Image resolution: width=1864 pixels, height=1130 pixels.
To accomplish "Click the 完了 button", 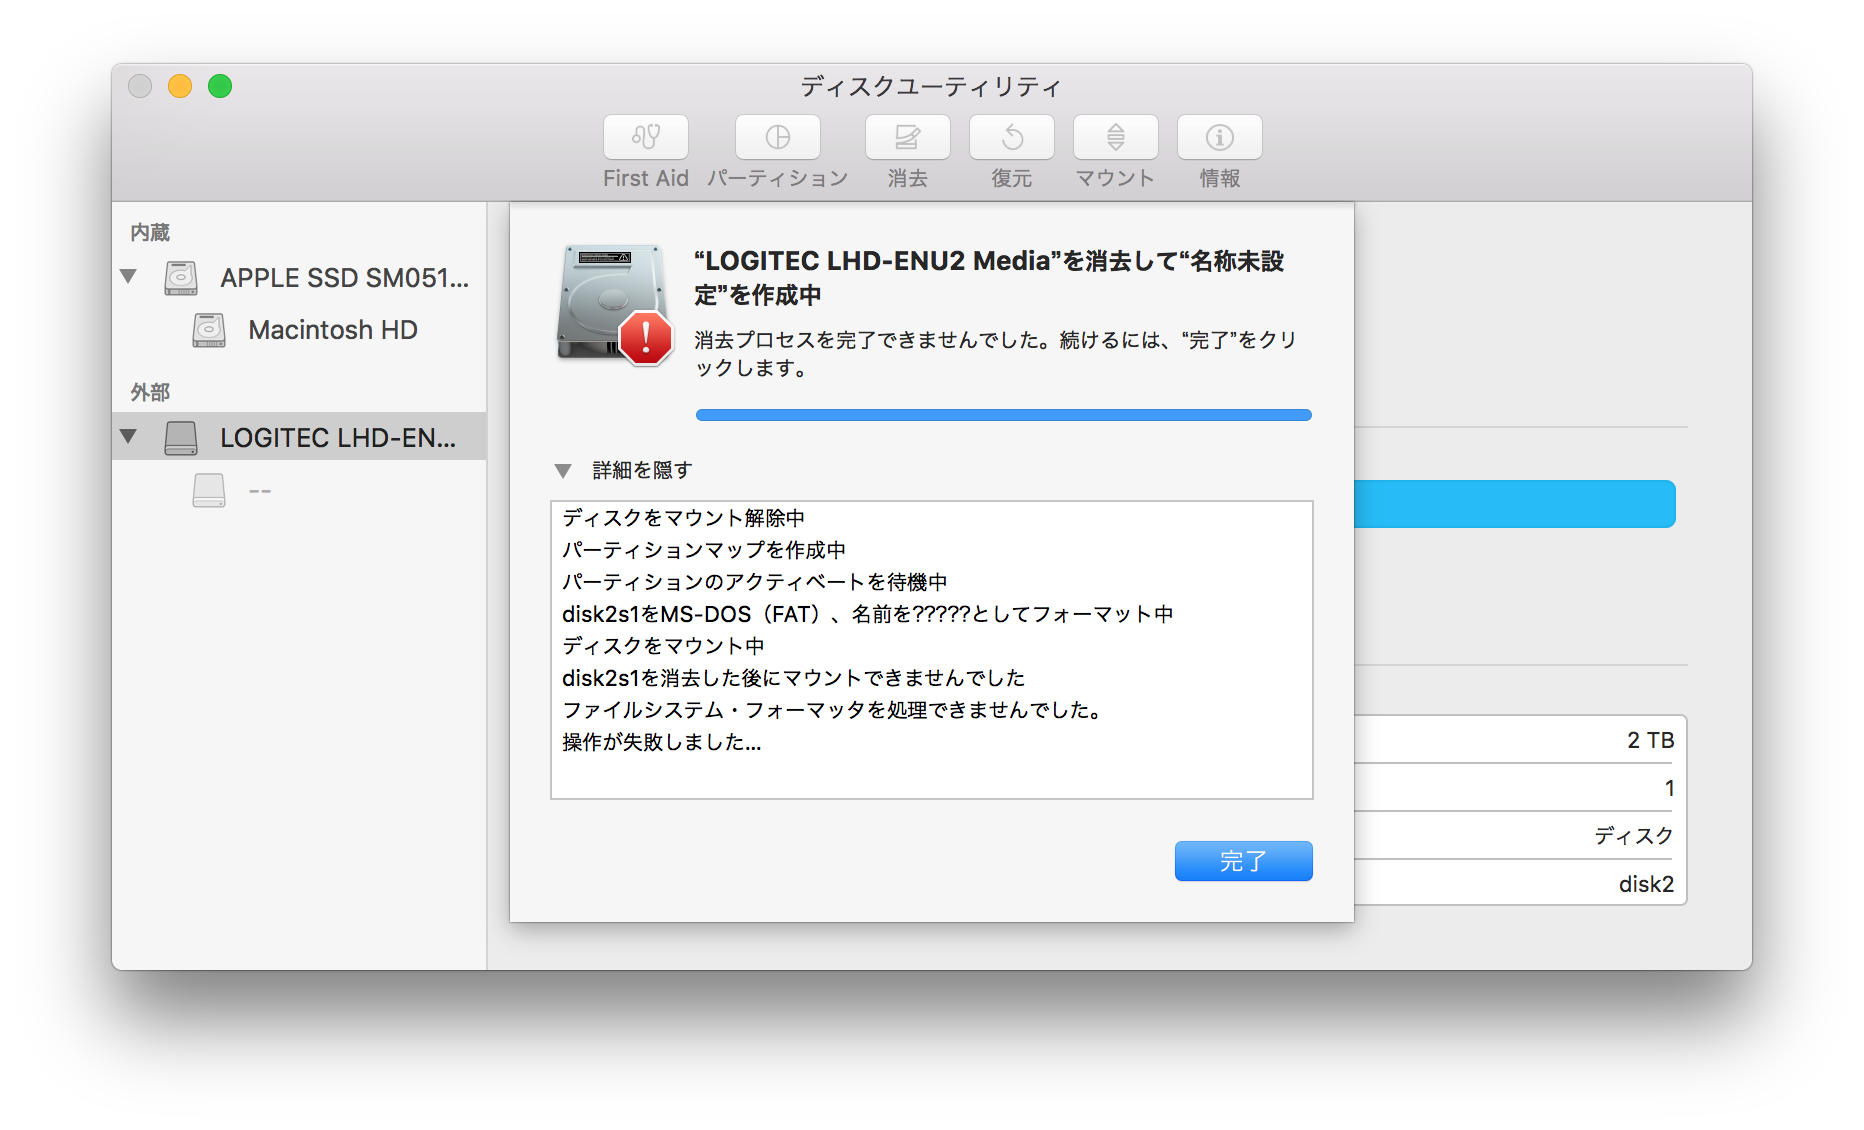I will (x=1243, y=861).
